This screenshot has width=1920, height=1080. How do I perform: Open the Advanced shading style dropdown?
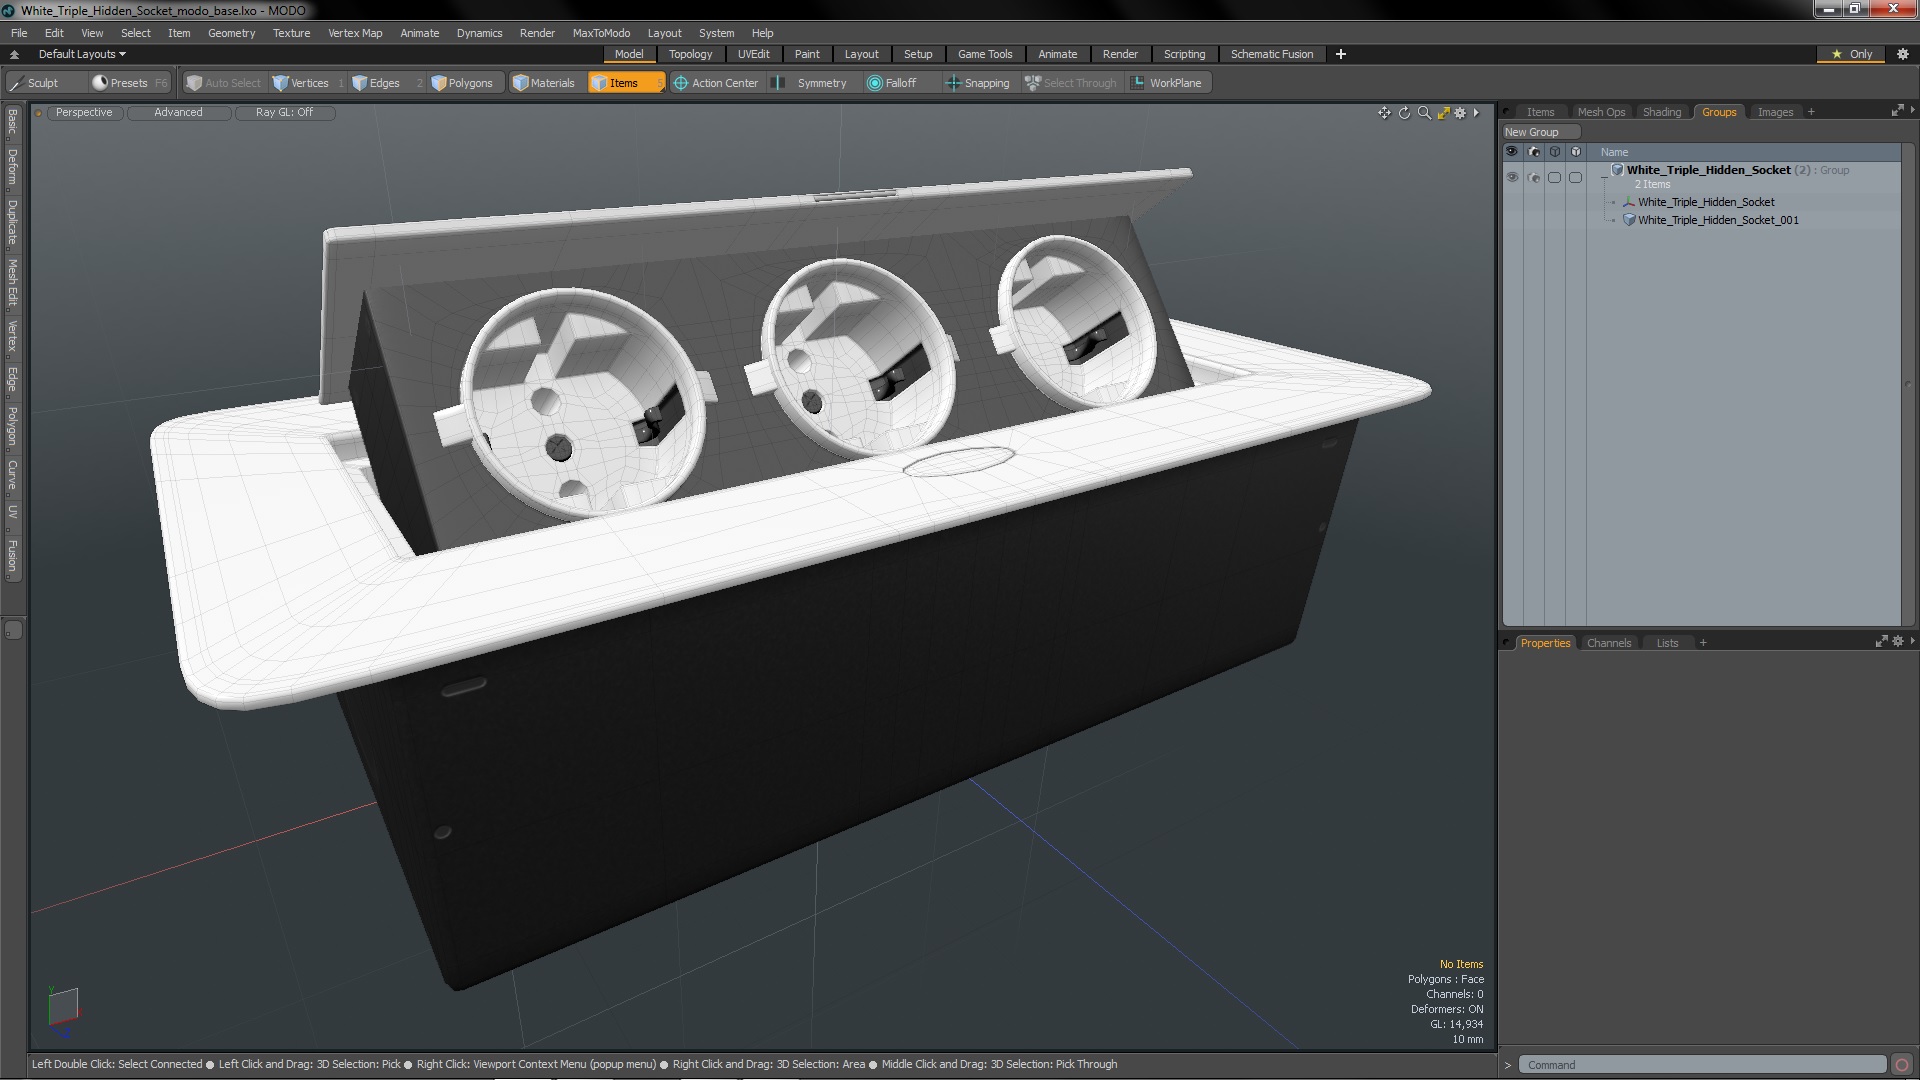tap(178, 113)
